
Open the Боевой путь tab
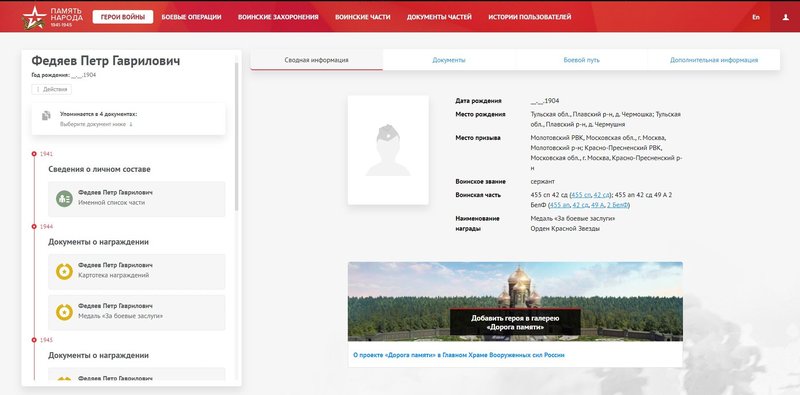pyautogui.click(x=581, y=60)
